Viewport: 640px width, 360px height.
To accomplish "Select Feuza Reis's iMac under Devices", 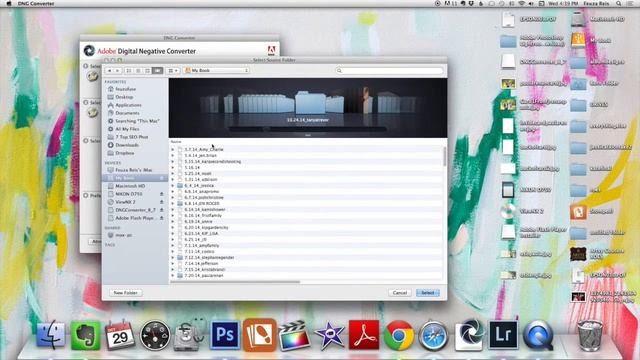I will click(x=133, y=170).
